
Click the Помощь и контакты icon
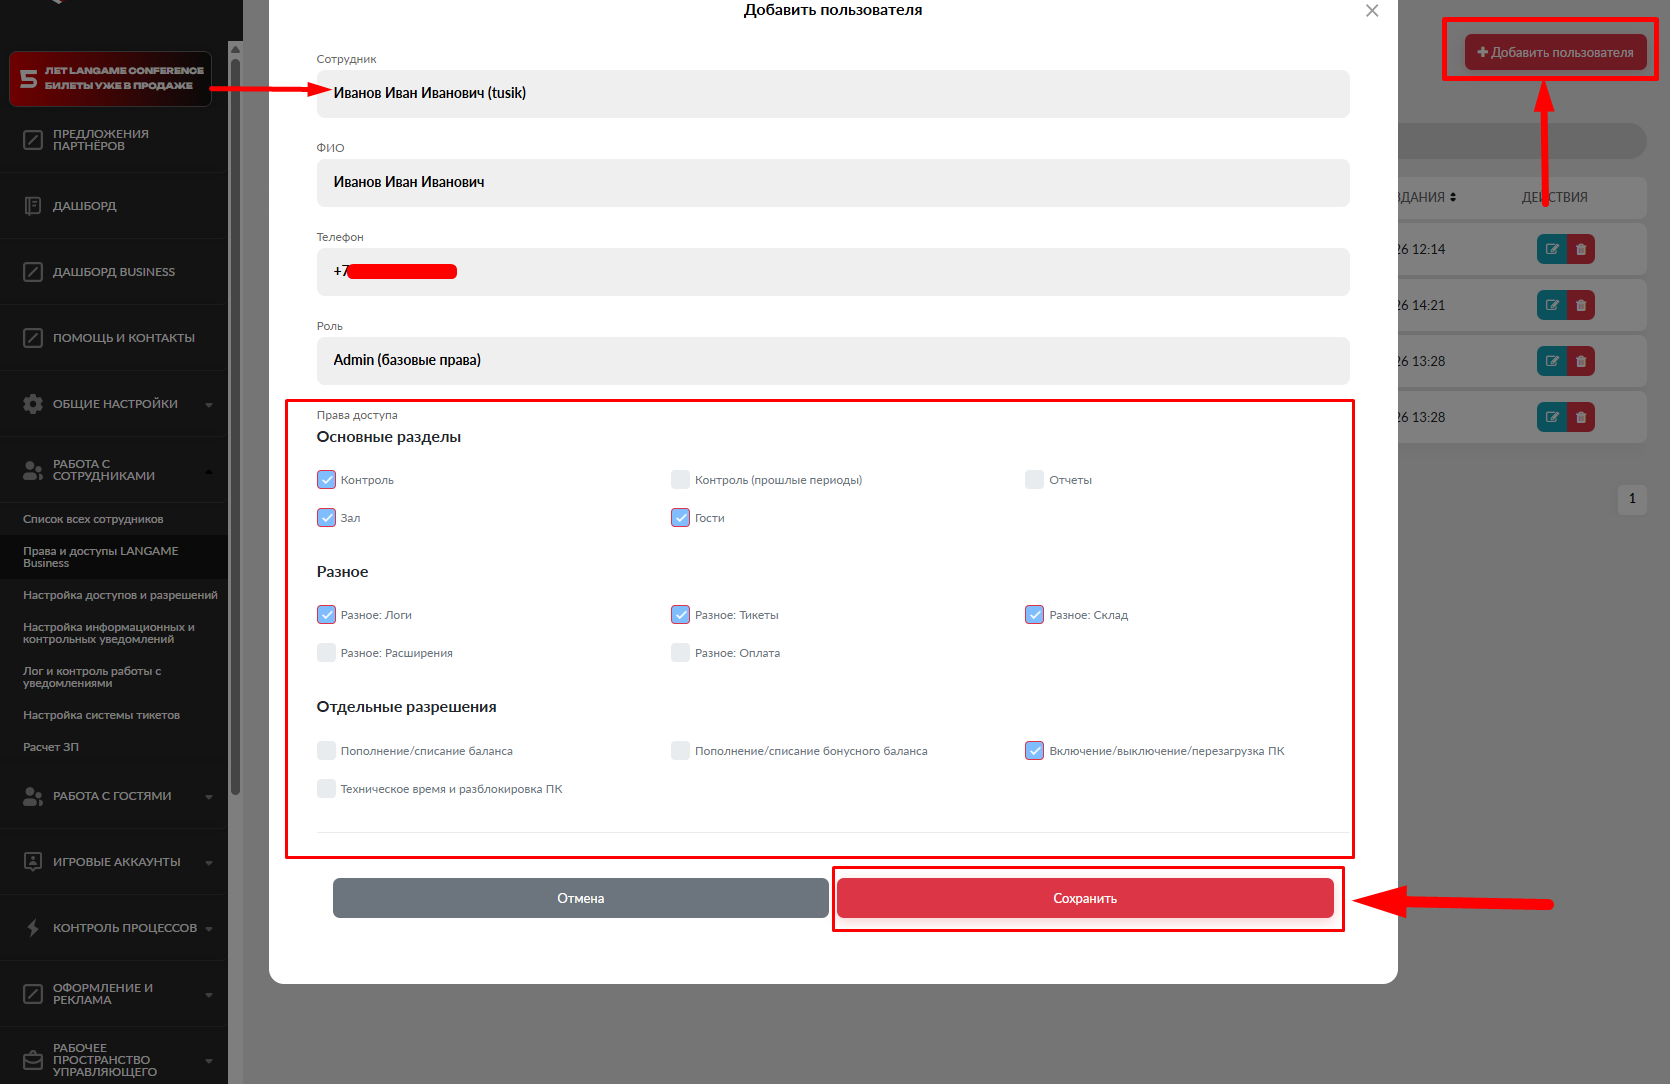[x=33, y=338]
